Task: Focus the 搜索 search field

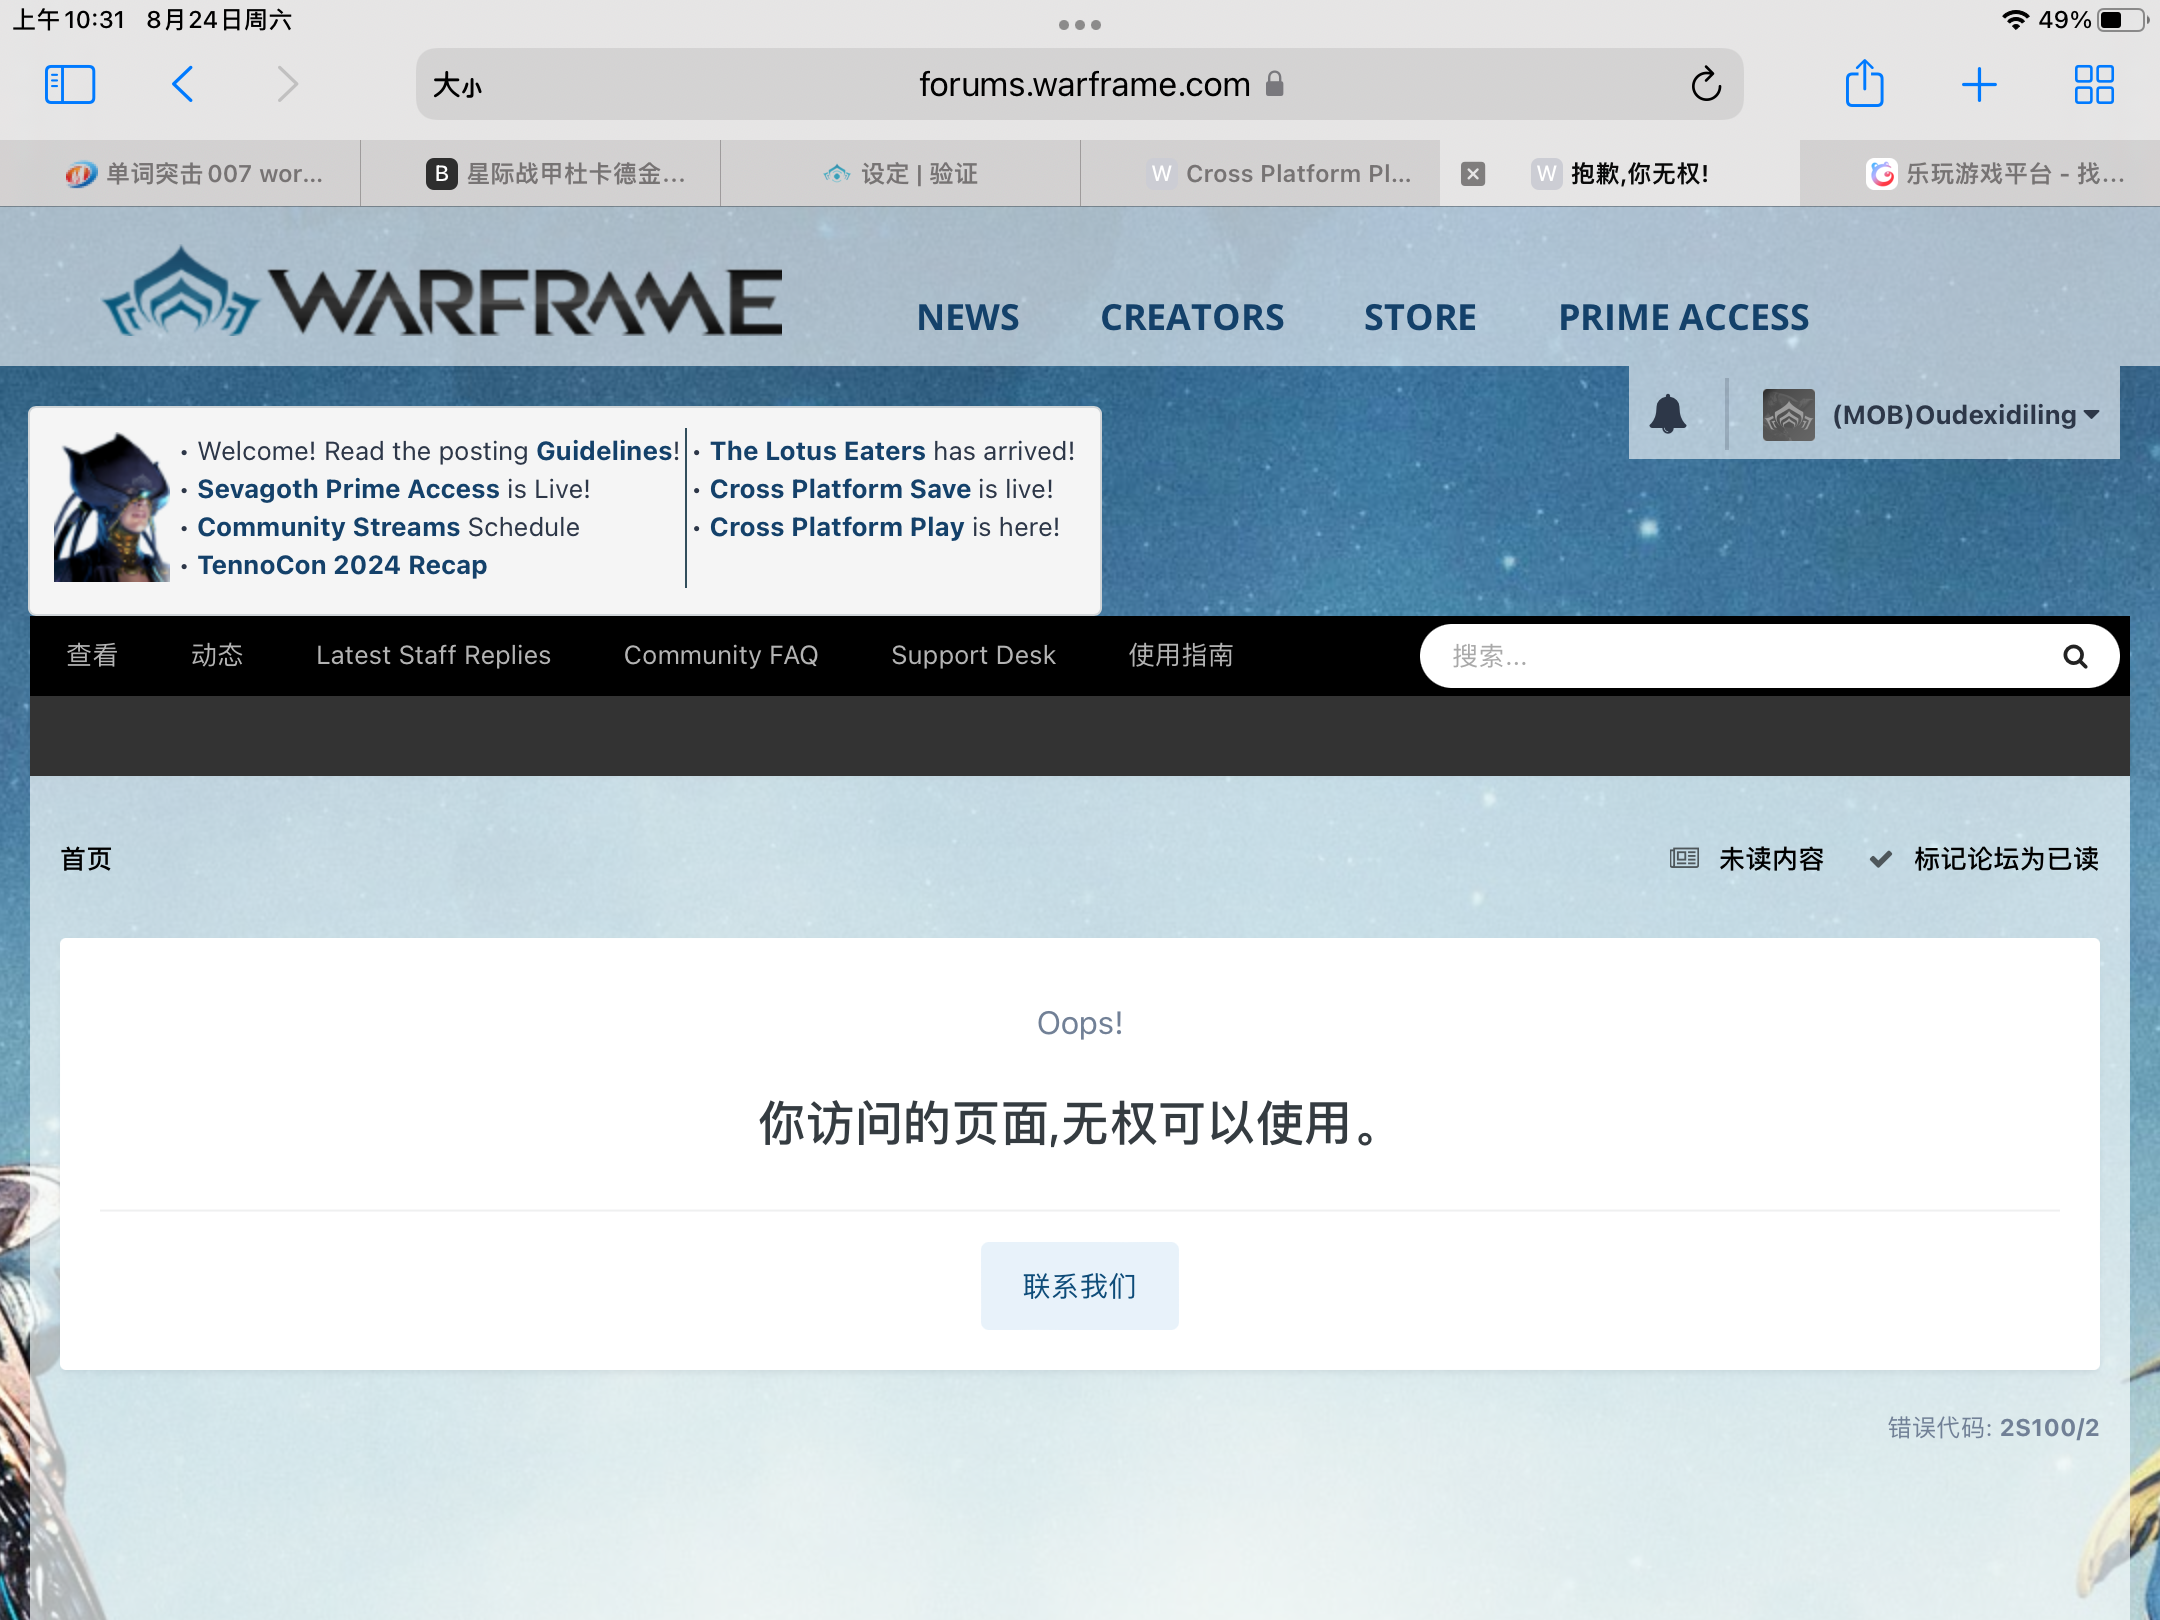Action: pos(1740,656)
